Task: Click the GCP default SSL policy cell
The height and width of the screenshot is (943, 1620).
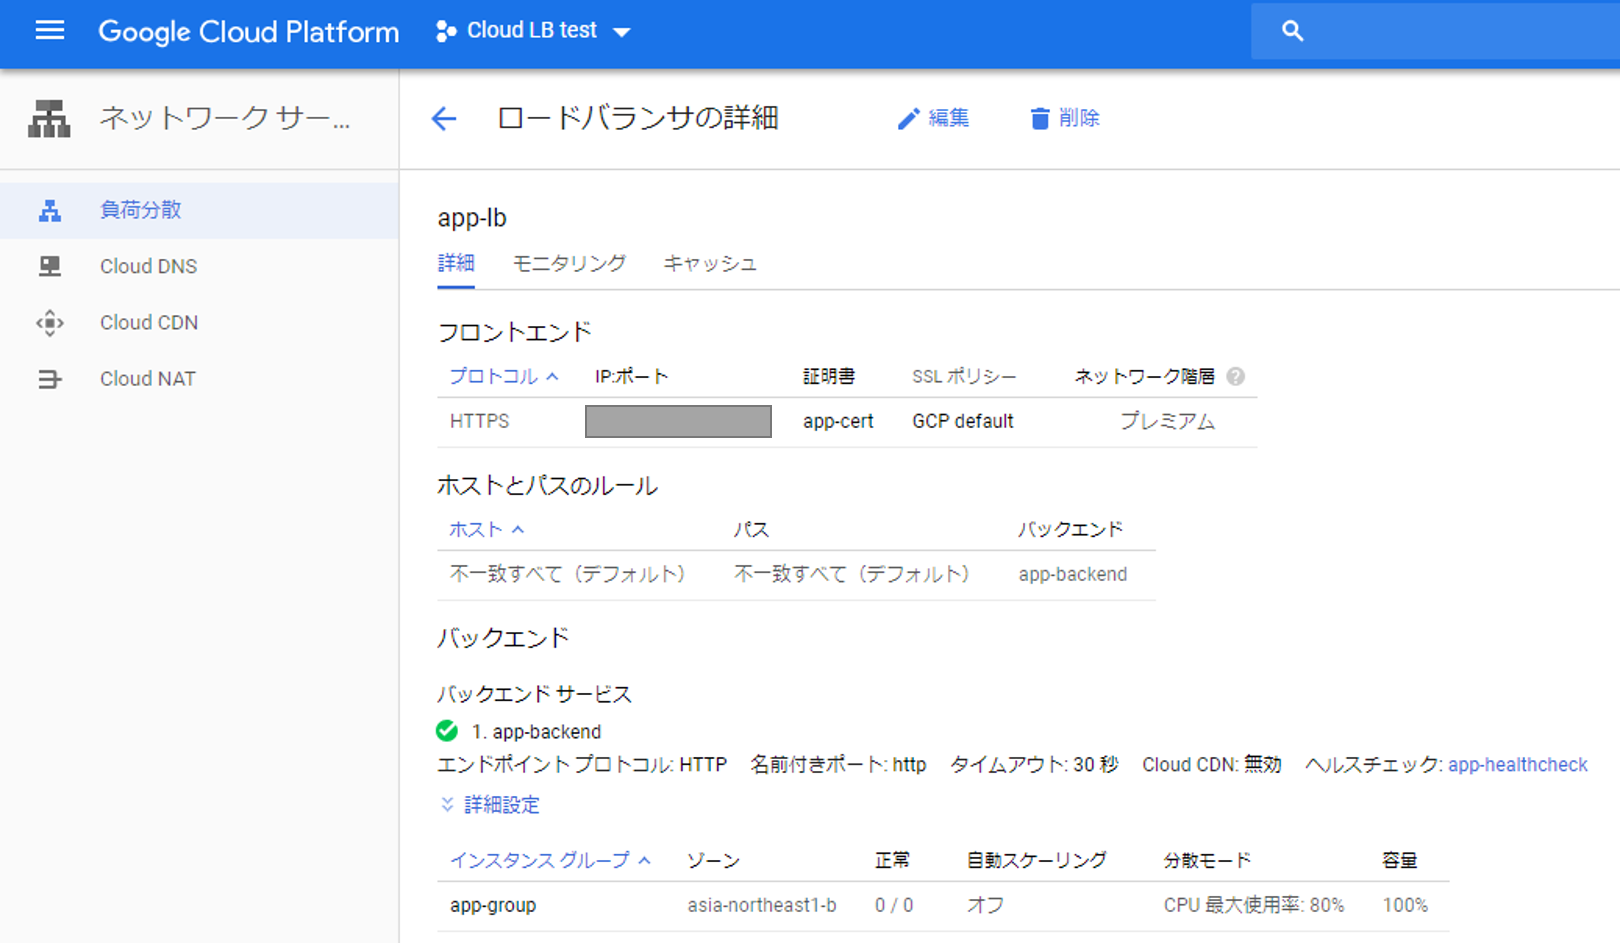Action: click(963, 421)
